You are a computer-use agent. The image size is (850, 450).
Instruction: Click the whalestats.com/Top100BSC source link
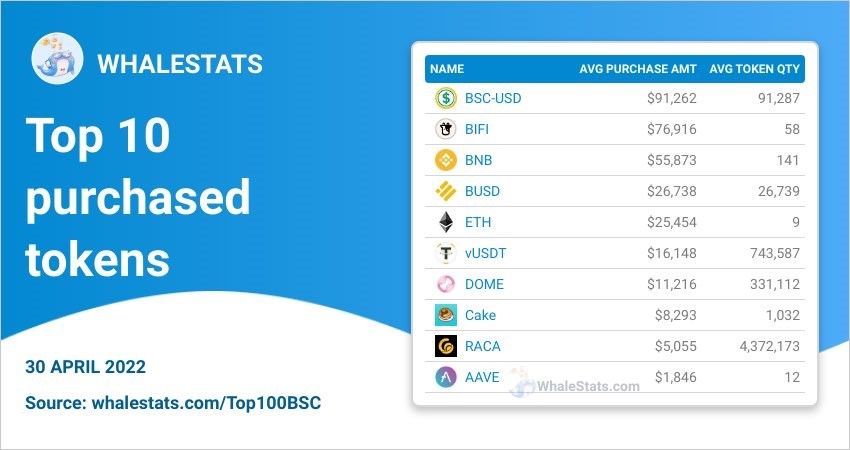click(x=207, y=403)
